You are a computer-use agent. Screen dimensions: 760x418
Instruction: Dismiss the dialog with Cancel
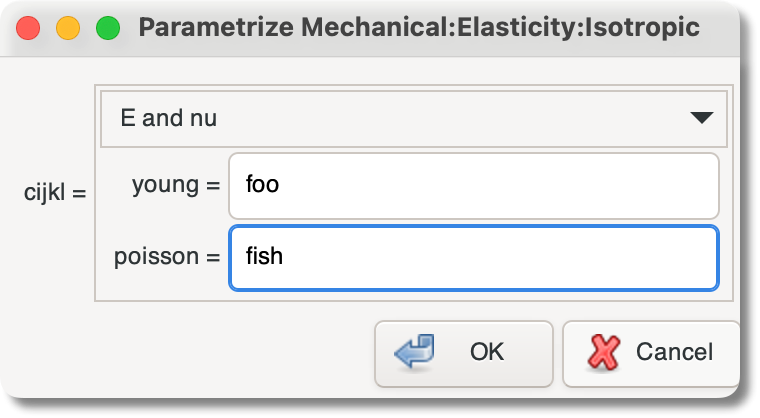point(651,352)
